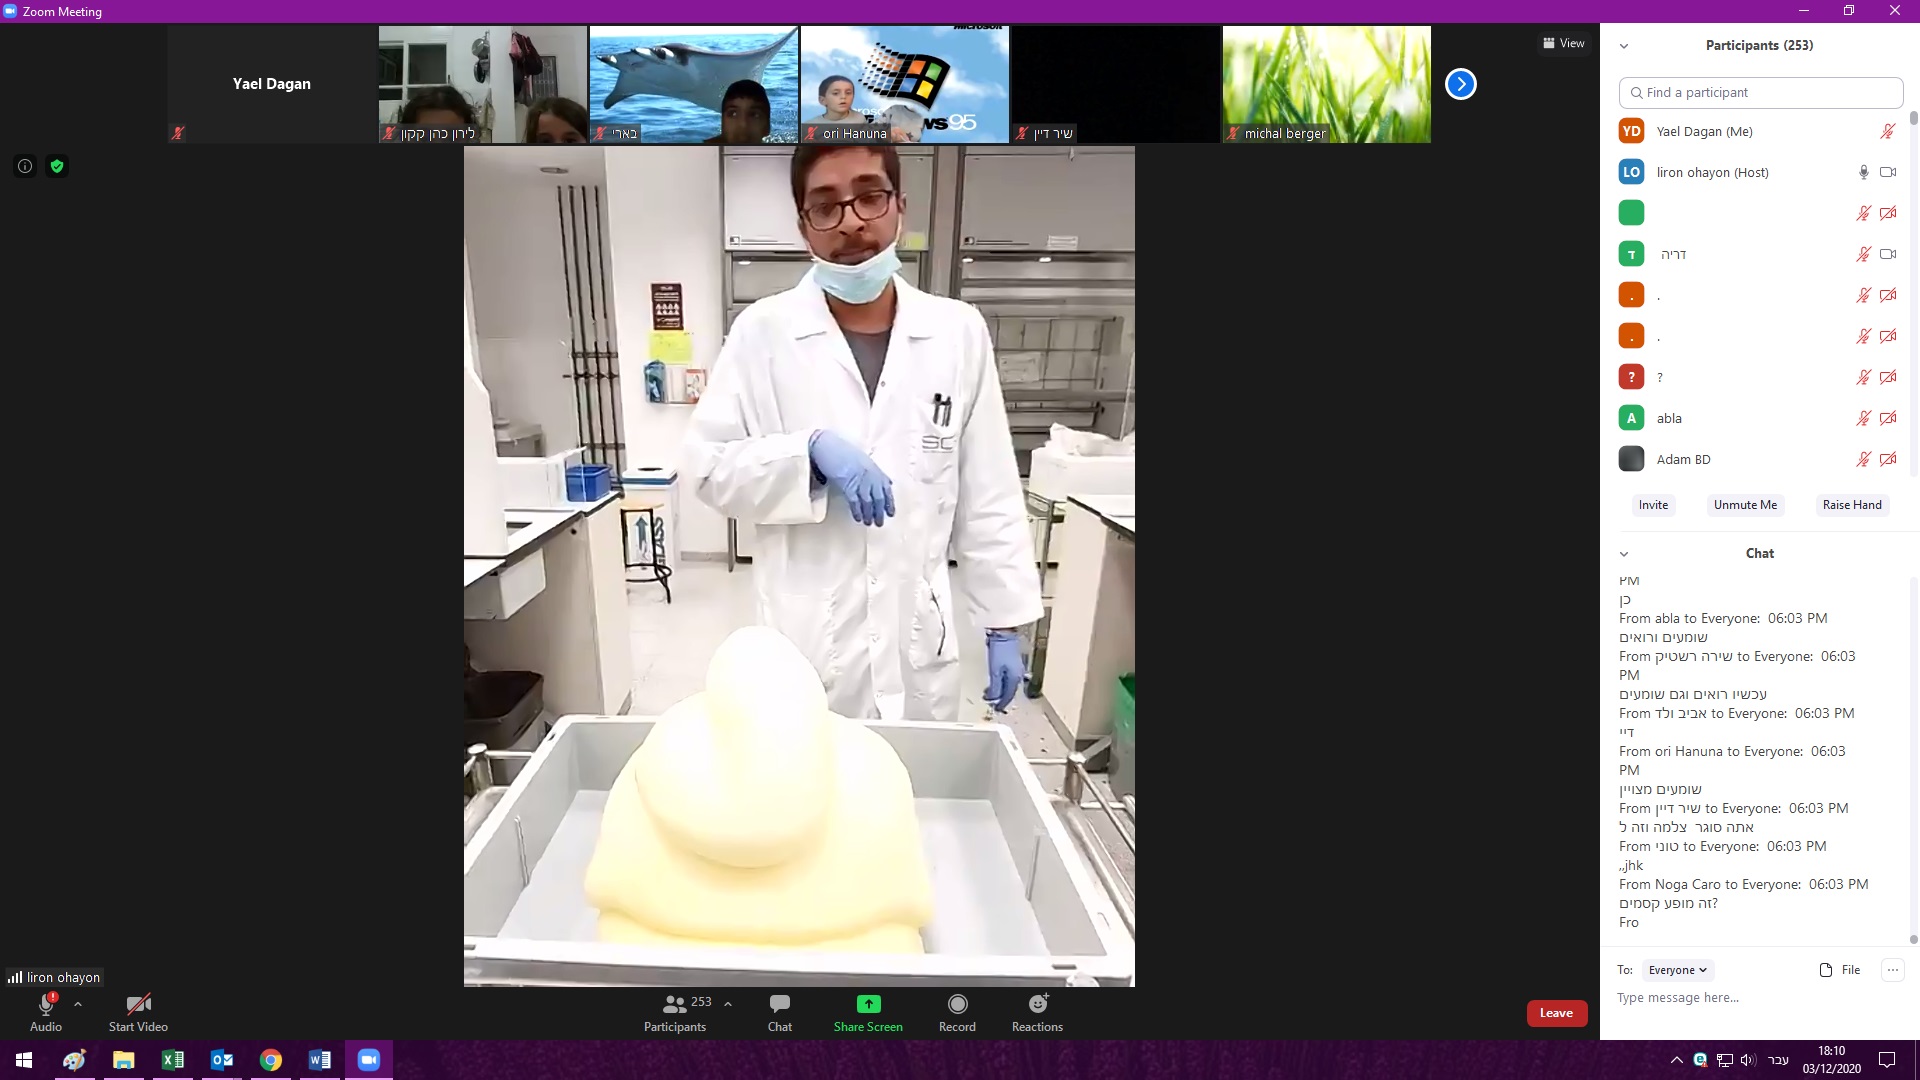
Task: Open the View layout menu
Action: 1563,43
